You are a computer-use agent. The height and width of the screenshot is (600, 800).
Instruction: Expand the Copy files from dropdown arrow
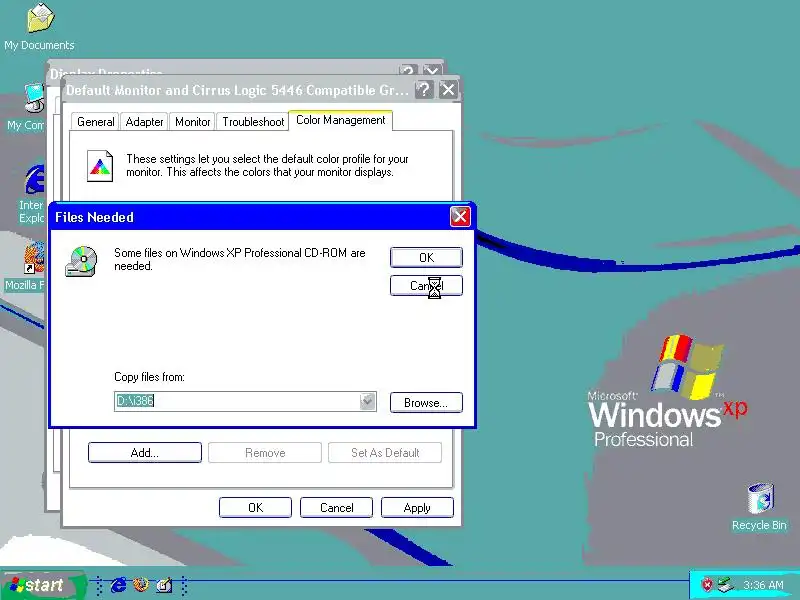point(367,402)
